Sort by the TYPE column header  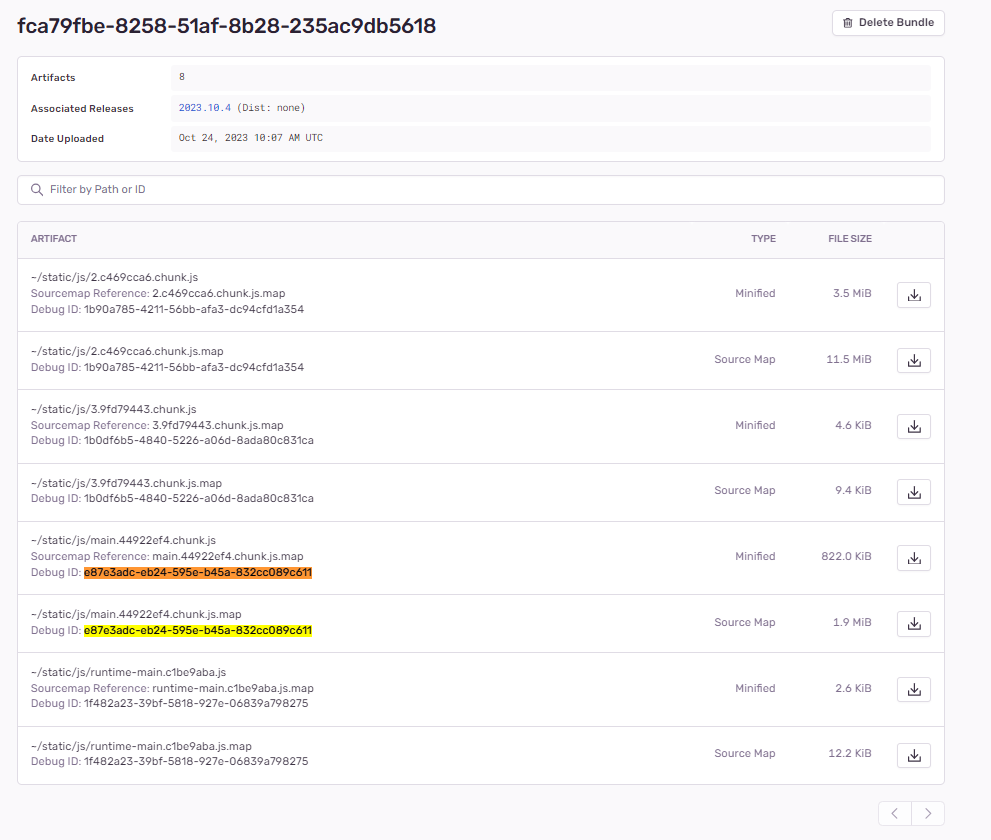[x=763, y=238]
